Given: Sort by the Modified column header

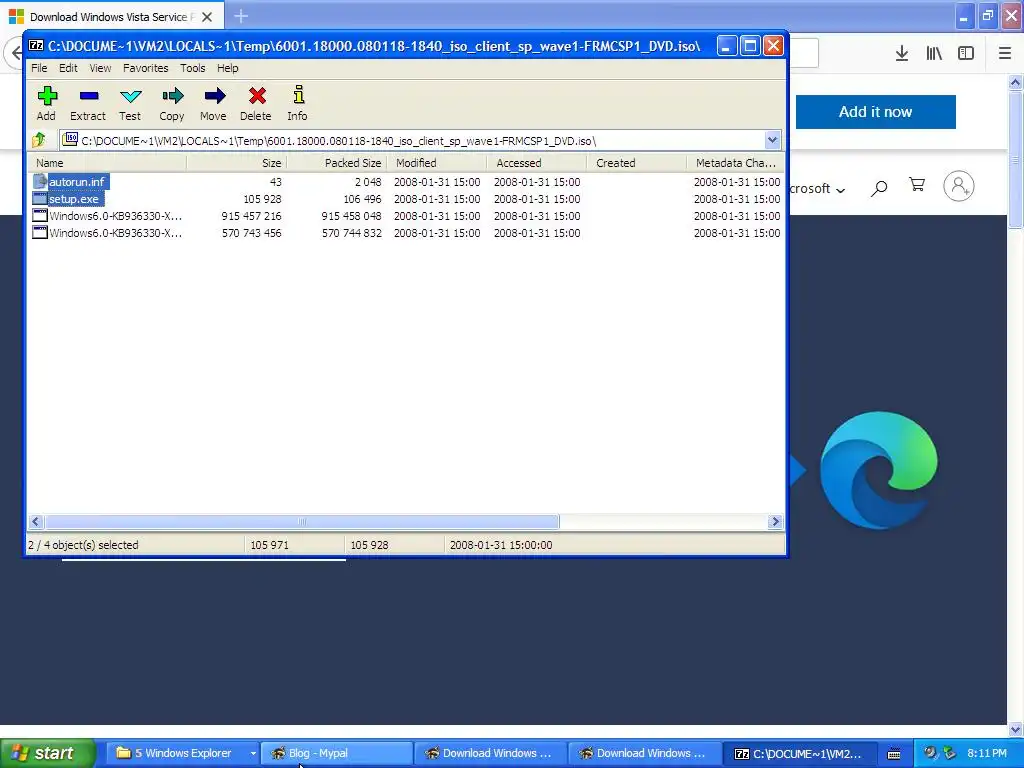Looking at the screenshot, I should (x=437, y=163).
